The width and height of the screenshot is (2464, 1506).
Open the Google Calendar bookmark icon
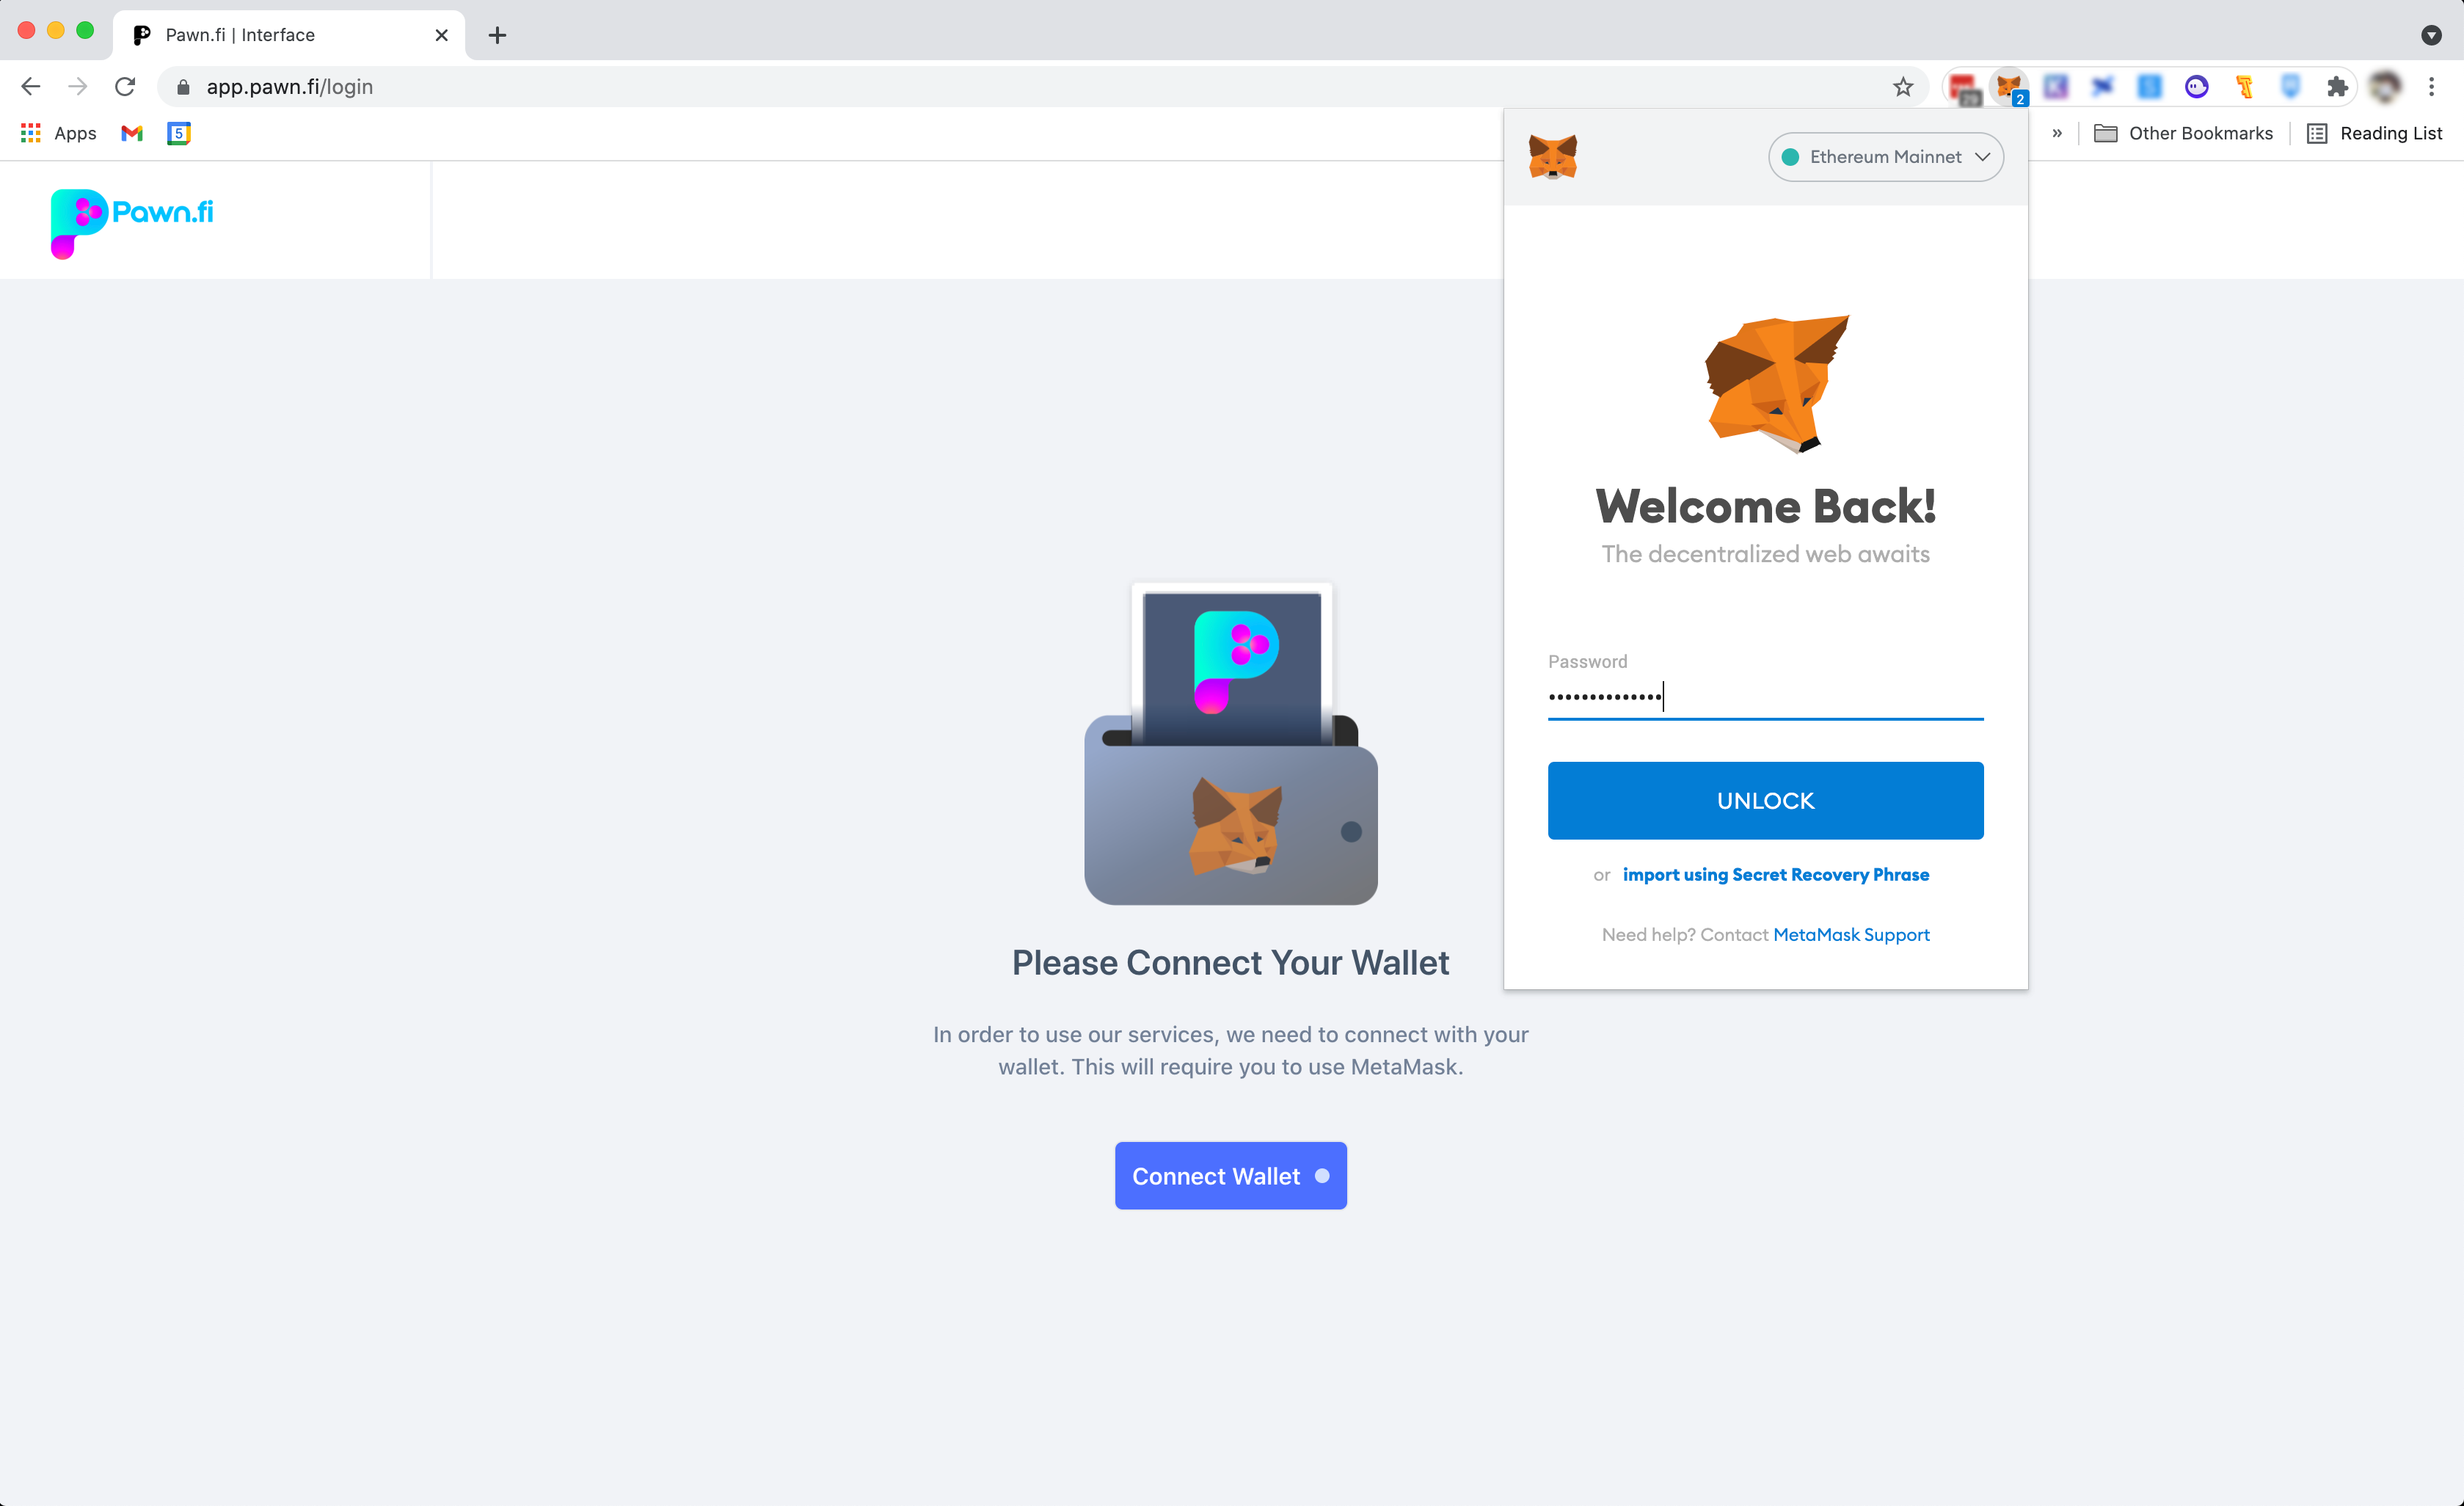[x=179, y=133]
